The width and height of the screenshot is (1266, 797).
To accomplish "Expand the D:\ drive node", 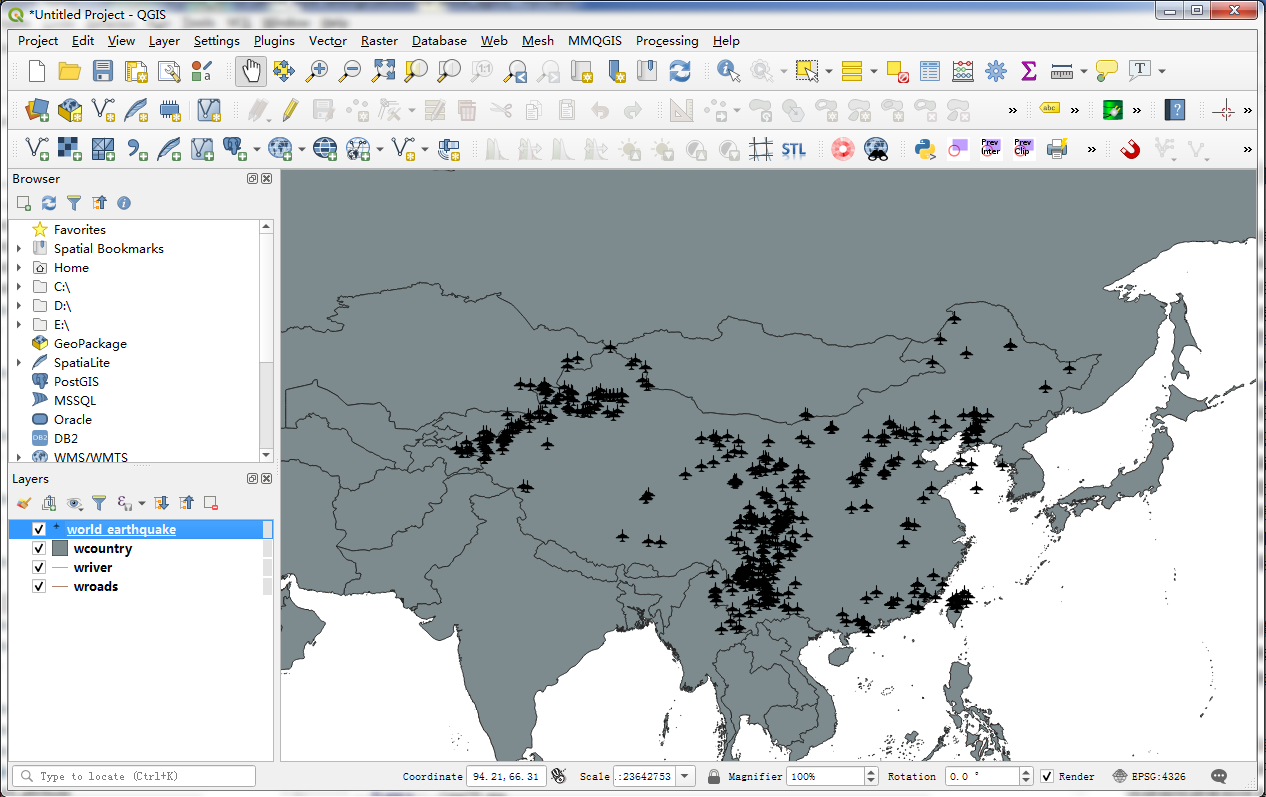I will click(x=19, y=306).
